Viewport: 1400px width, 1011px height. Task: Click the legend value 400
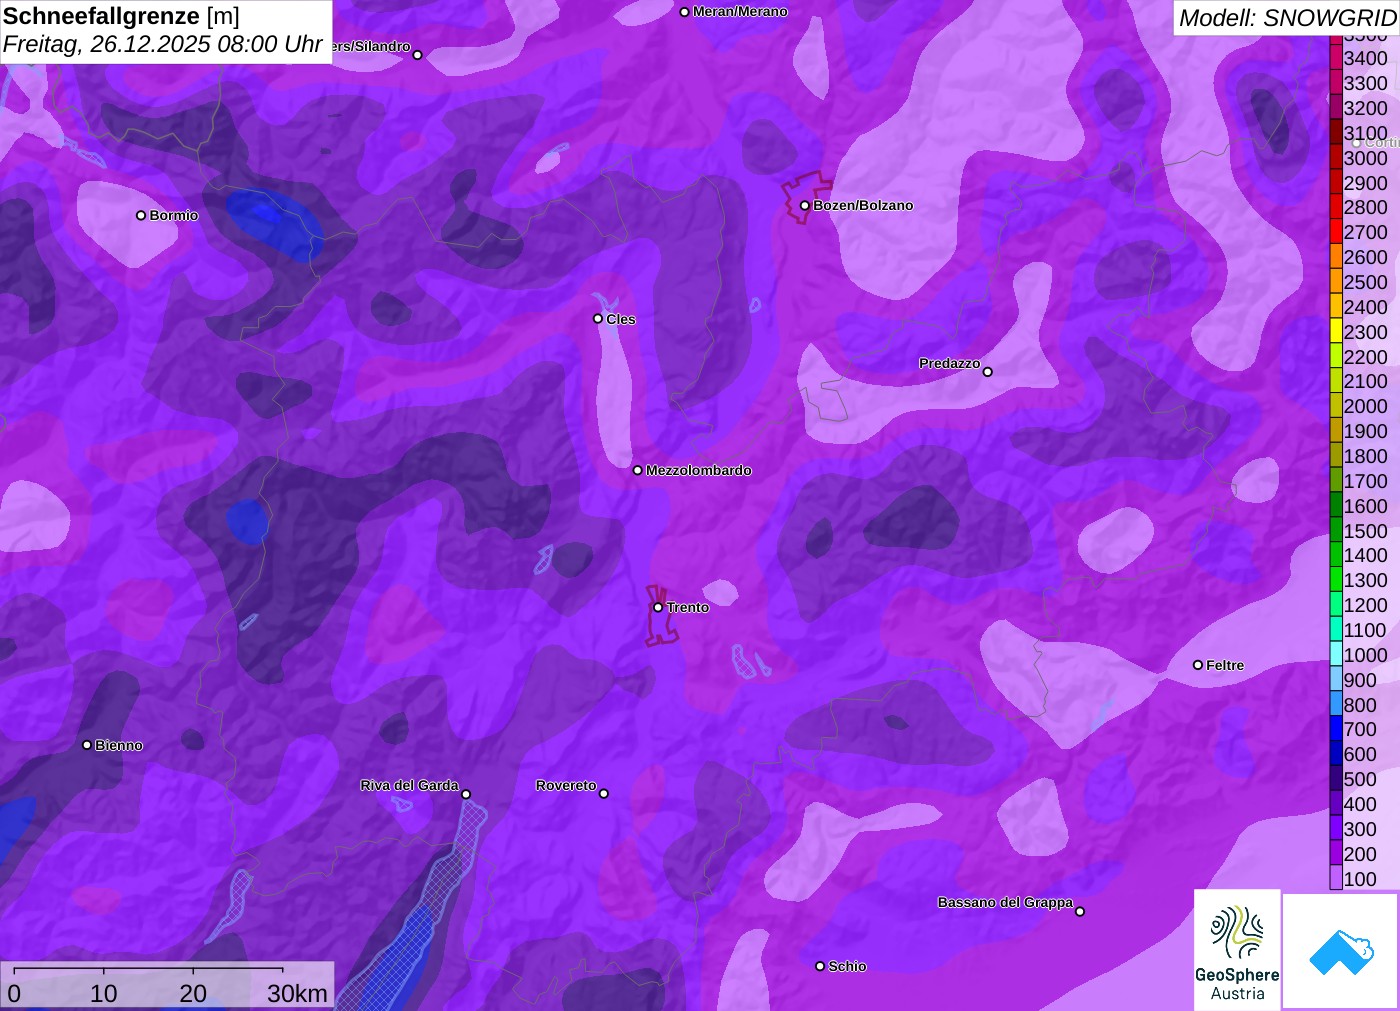1360,804
